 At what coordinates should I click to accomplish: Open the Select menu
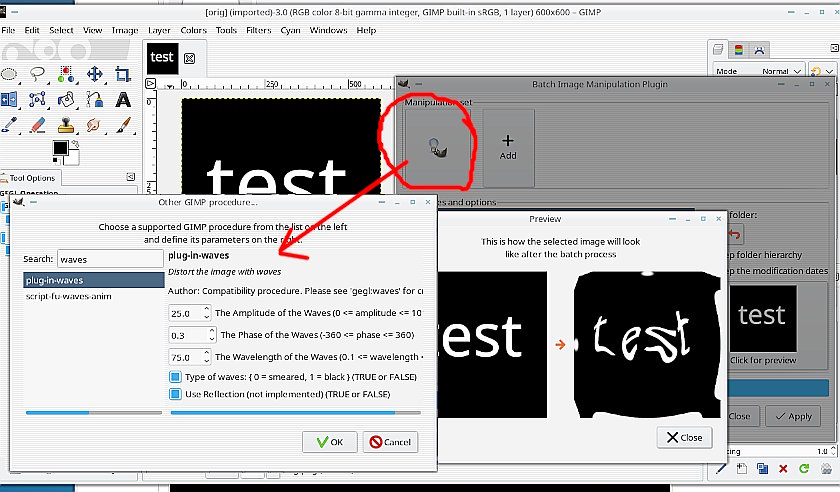click(61, 31)
